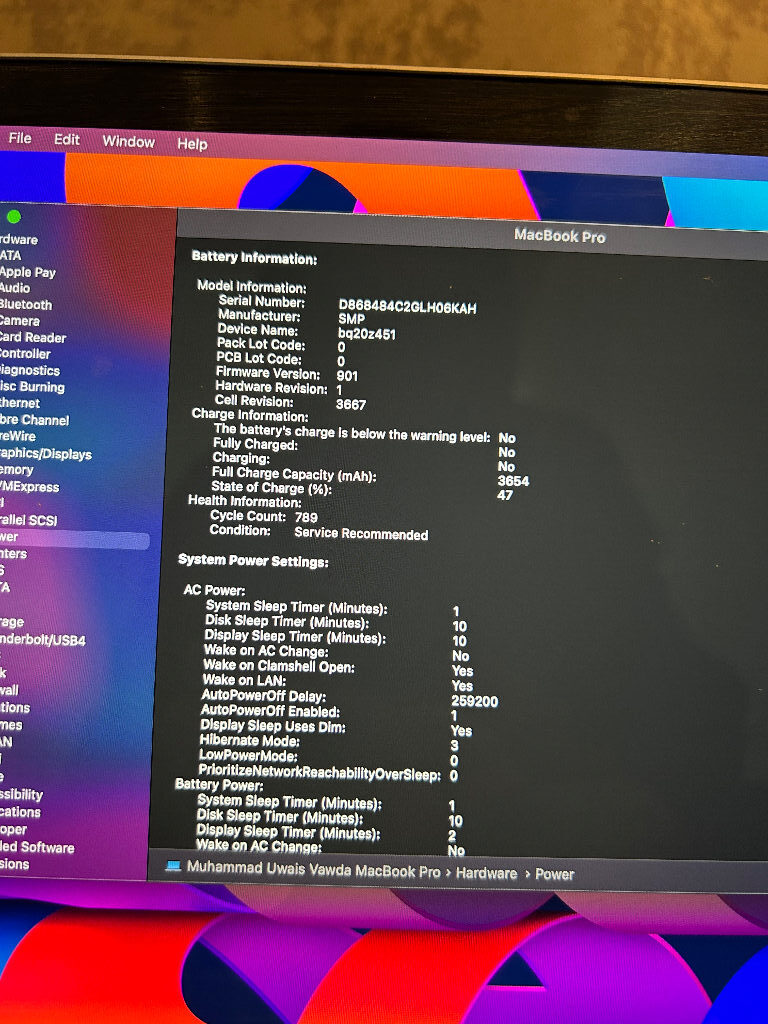Click the battery Serial Number value
This screenshot has height=1024, width=768.
pyautogui.click(x=407, y=307)
